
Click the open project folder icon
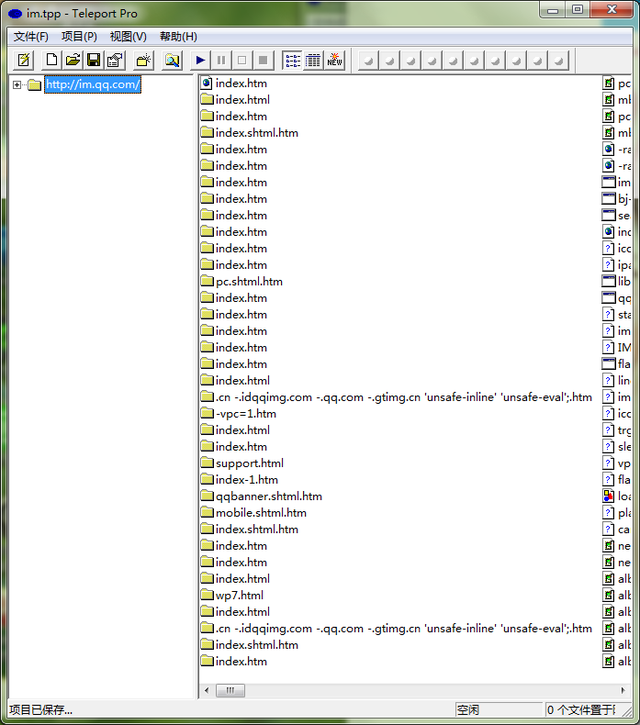pos(73,60)
